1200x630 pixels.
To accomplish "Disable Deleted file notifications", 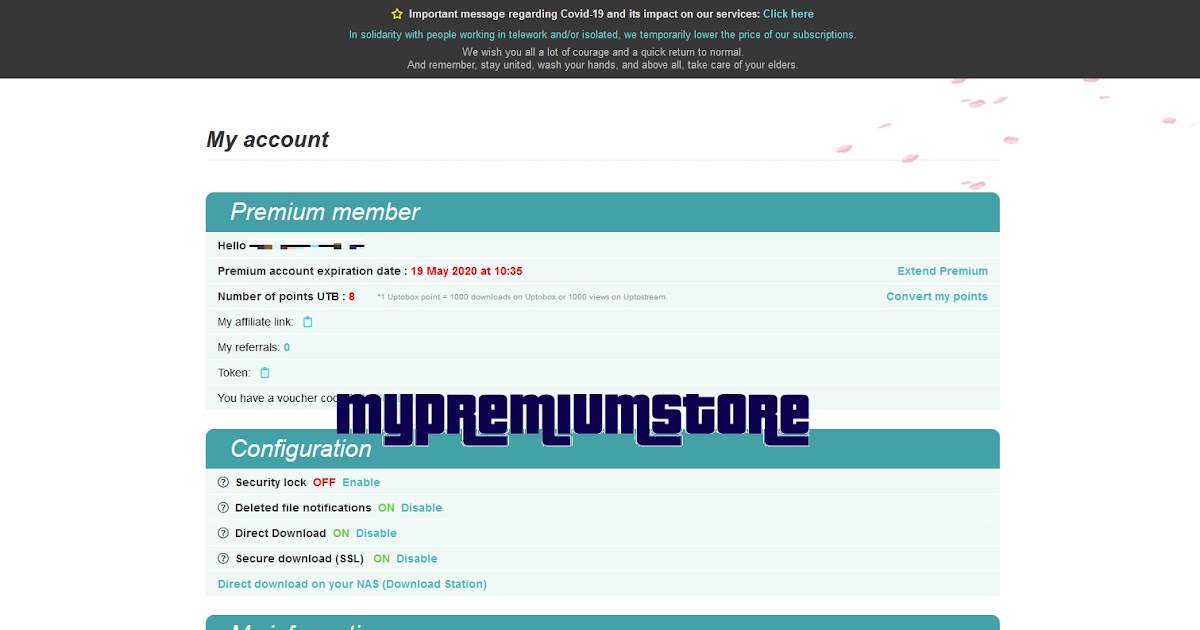I will click(x=421, y=507).
